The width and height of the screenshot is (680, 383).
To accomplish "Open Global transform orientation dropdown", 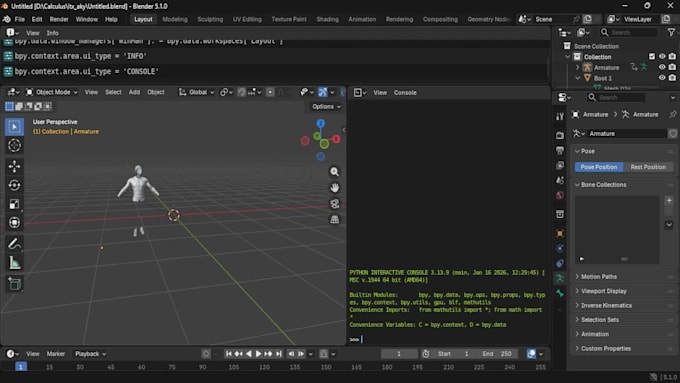I will (x=197, y=92).
